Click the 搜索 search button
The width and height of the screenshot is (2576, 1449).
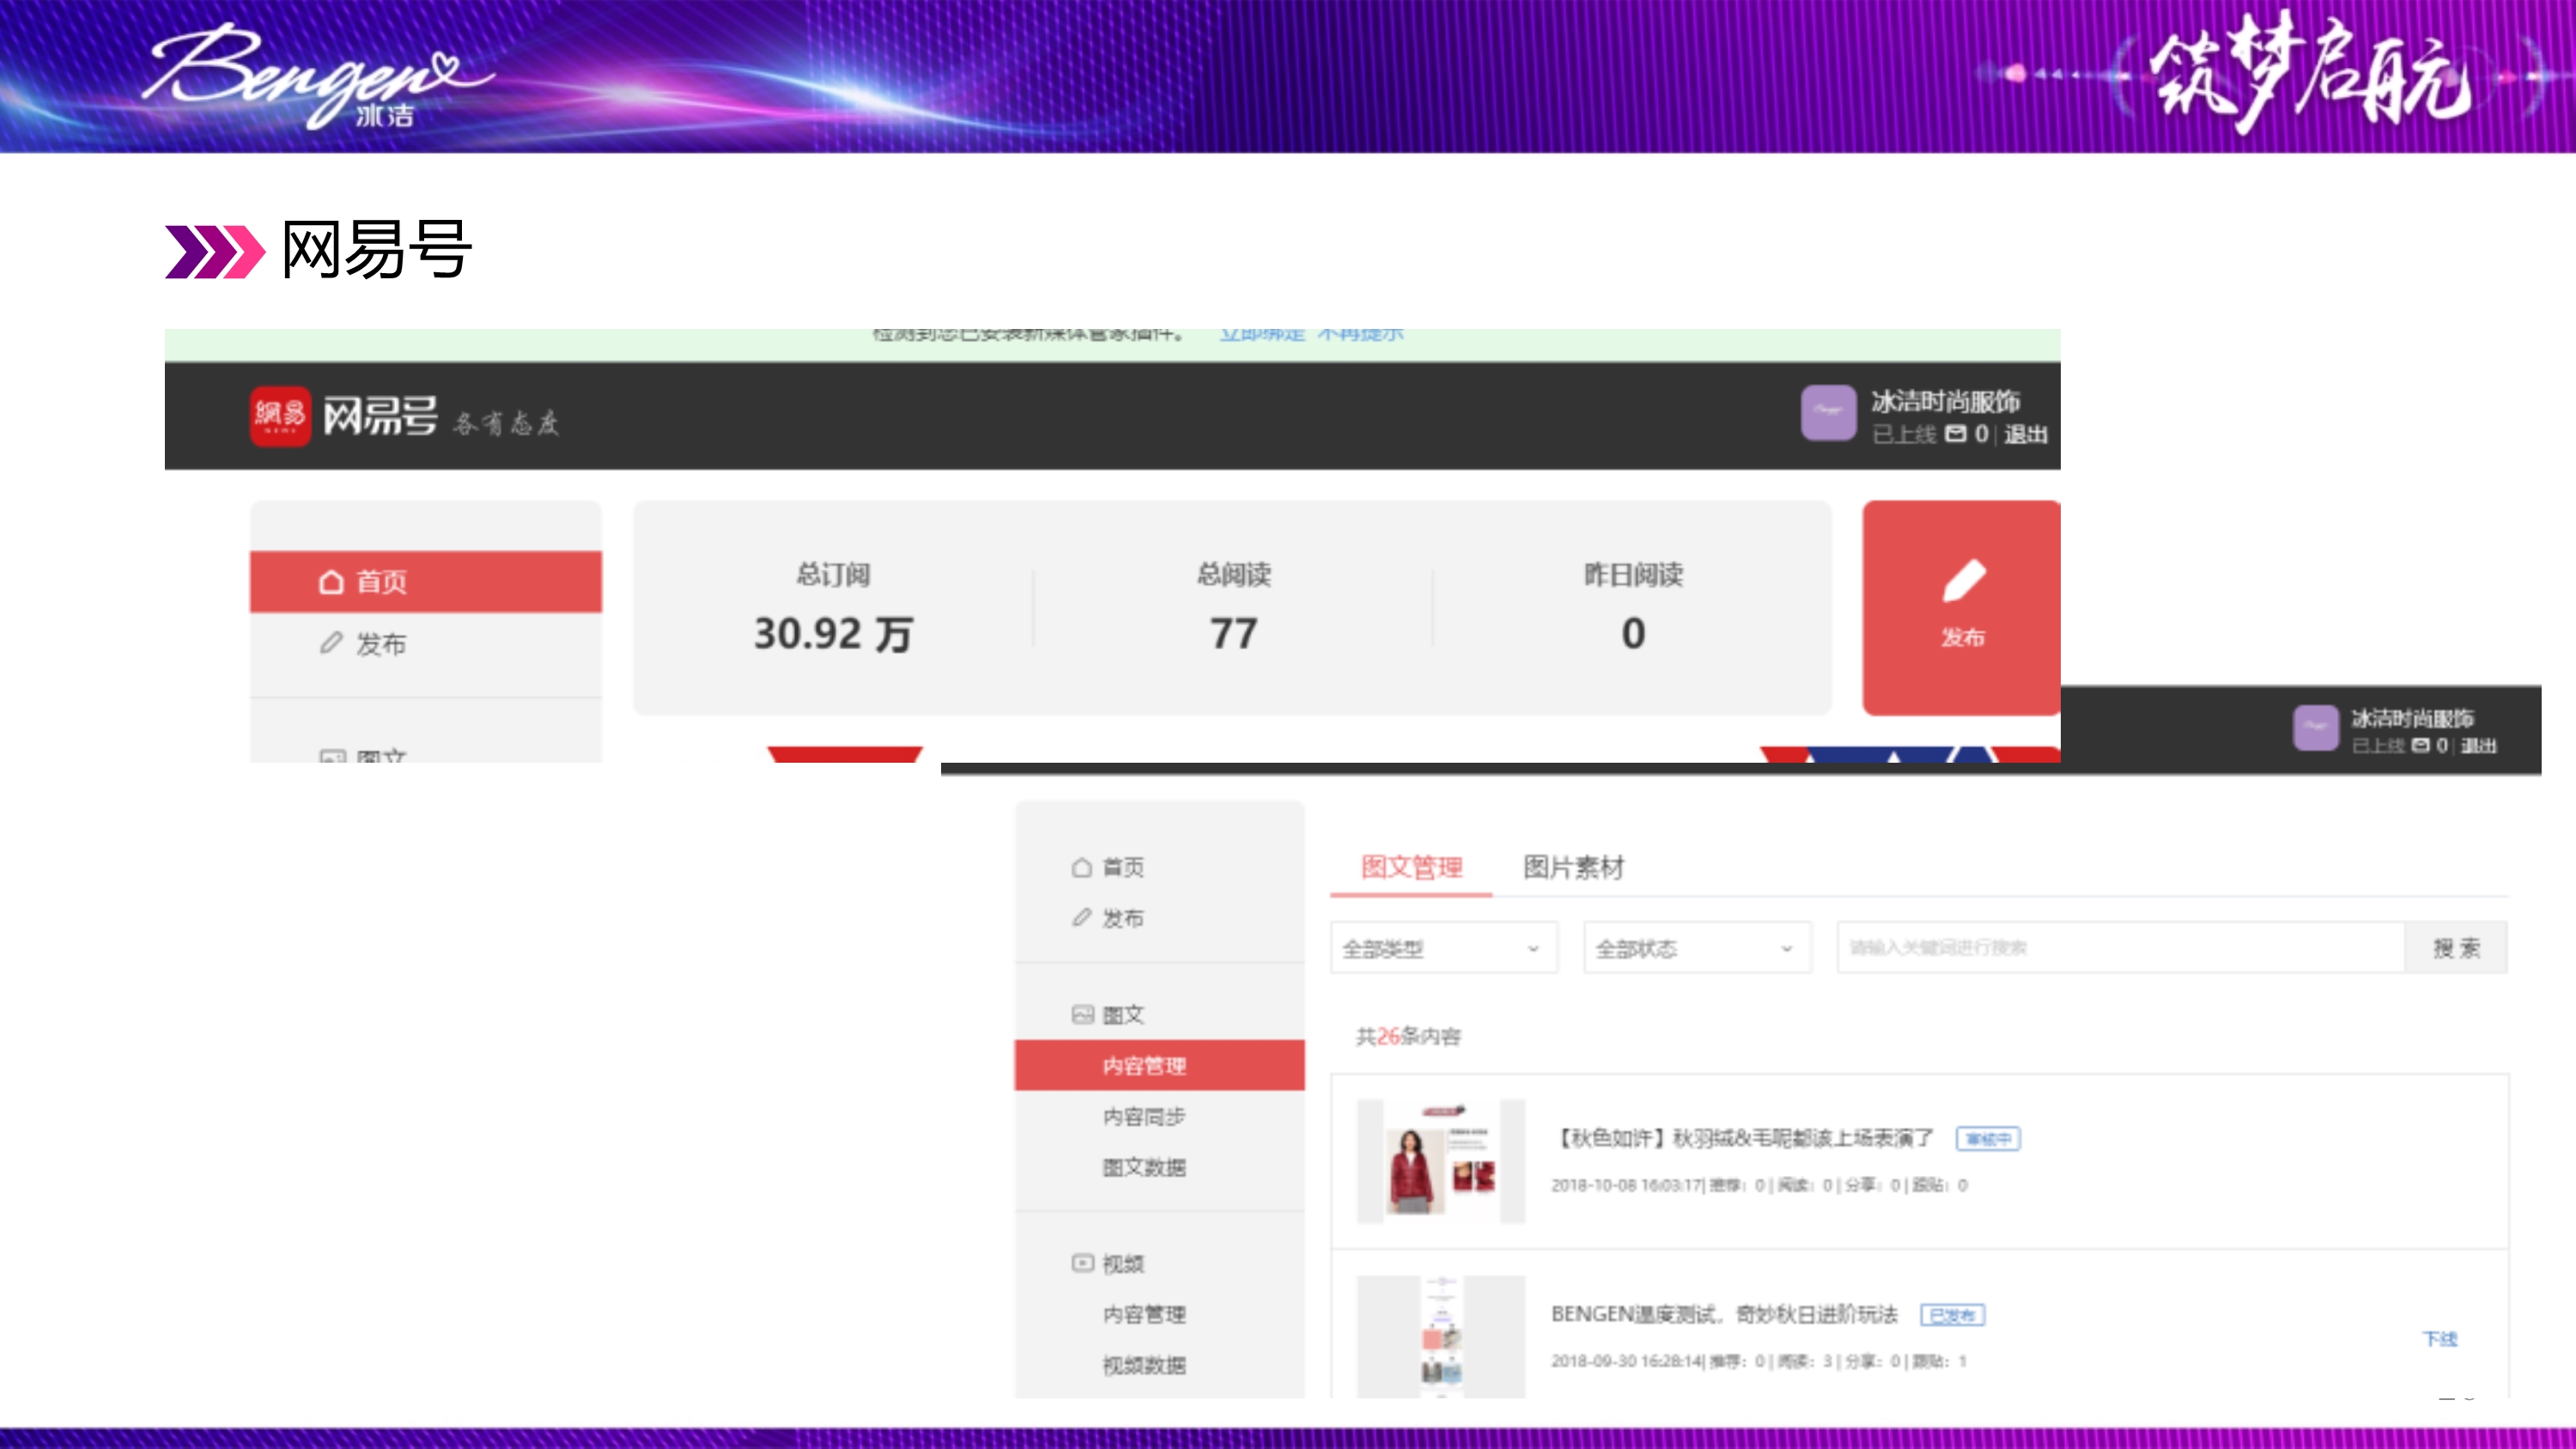pos(2456,947)
